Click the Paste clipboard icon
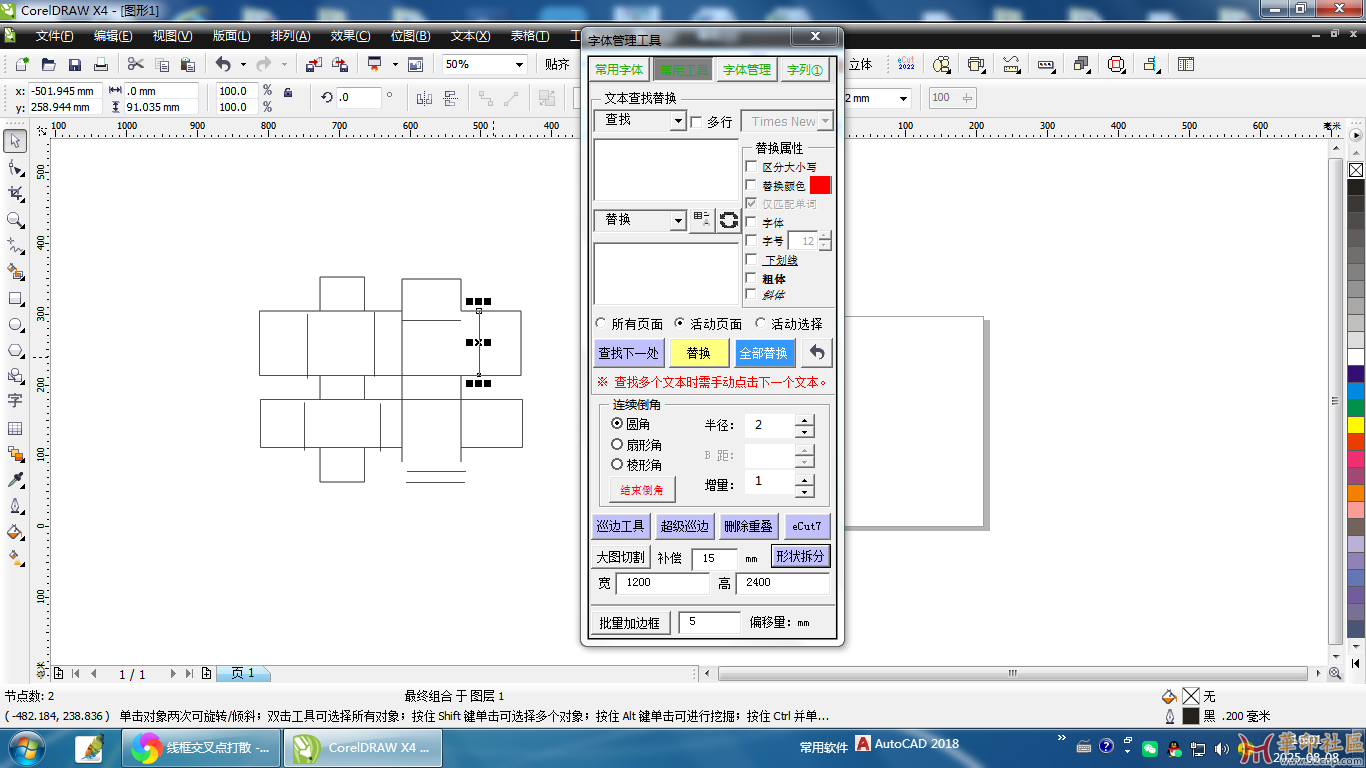 188,64
